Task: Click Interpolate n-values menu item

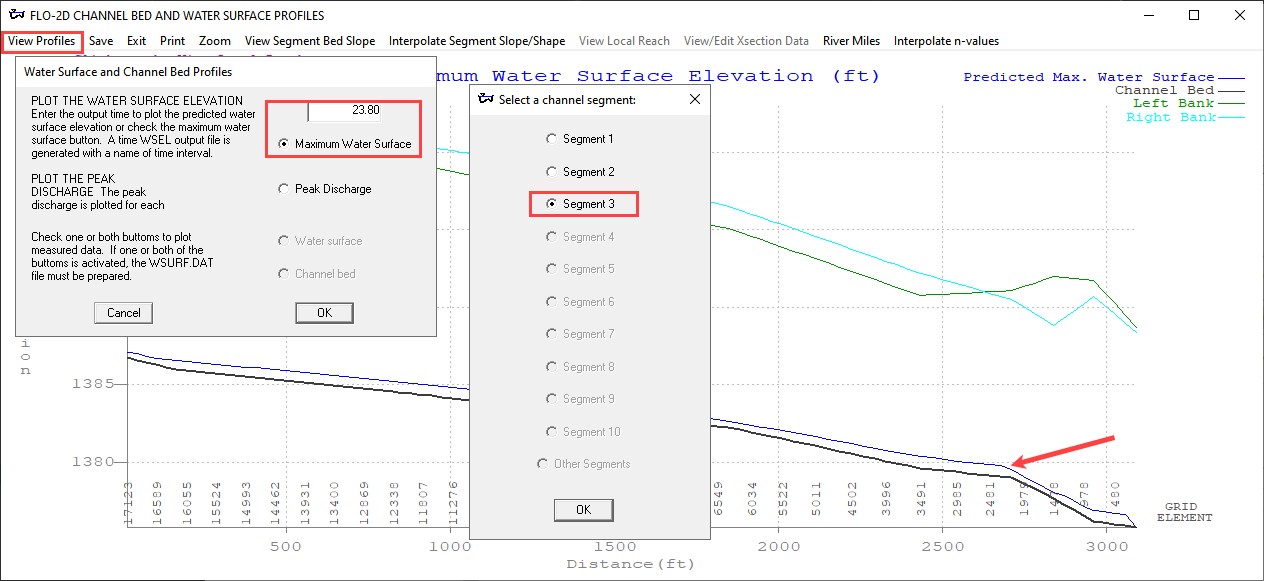Action: pos(946,41)
